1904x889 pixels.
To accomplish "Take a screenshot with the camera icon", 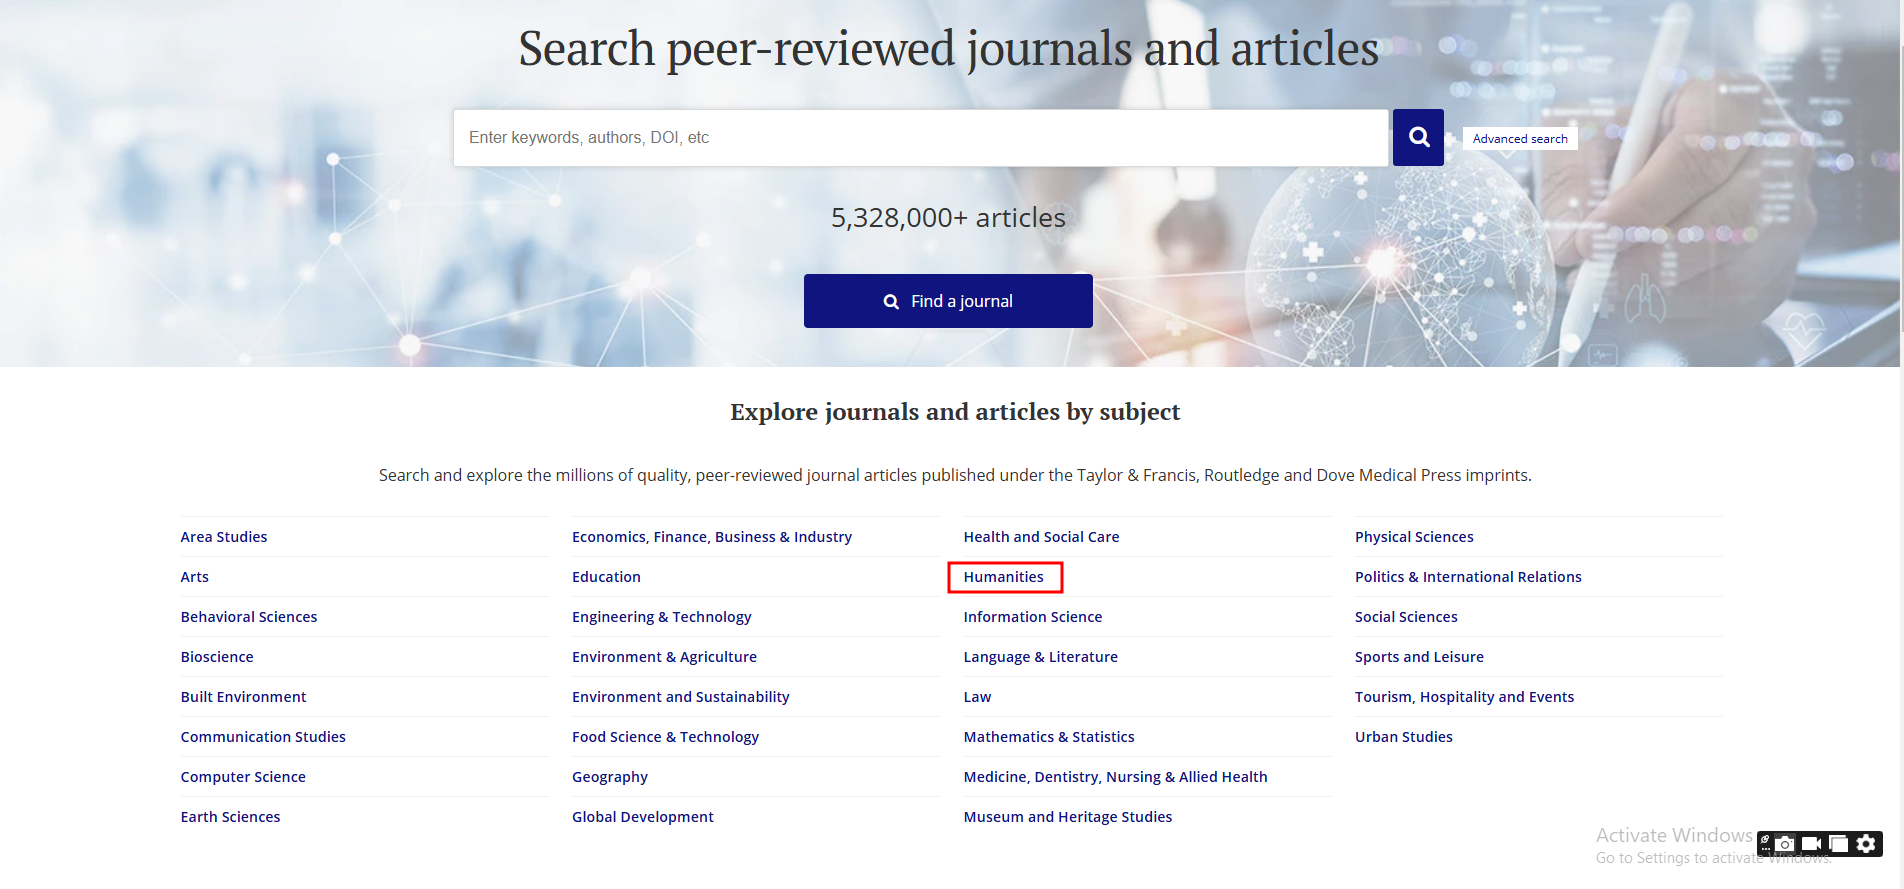I will point(1785,844).
